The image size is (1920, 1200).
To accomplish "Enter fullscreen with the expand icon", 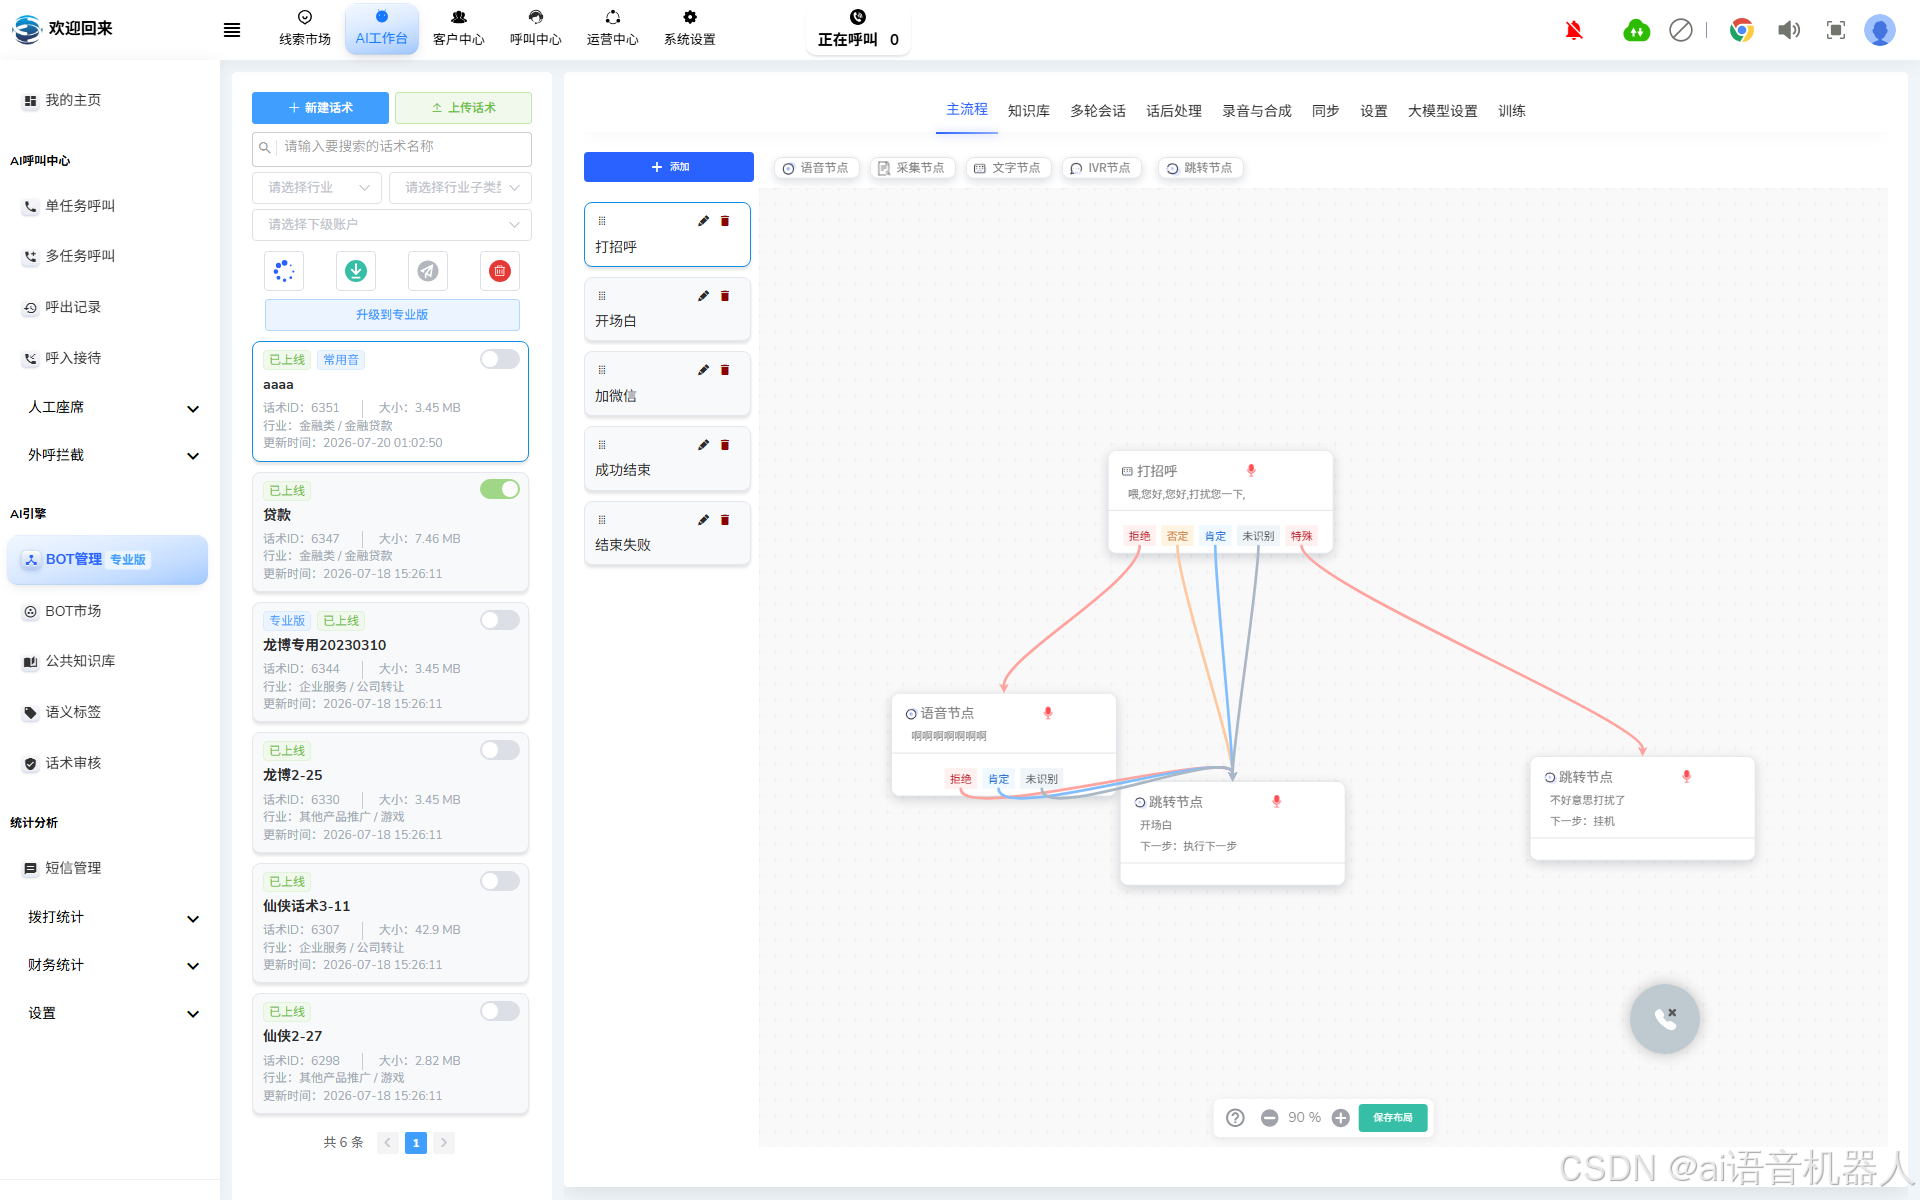I will pos(1836,30).
